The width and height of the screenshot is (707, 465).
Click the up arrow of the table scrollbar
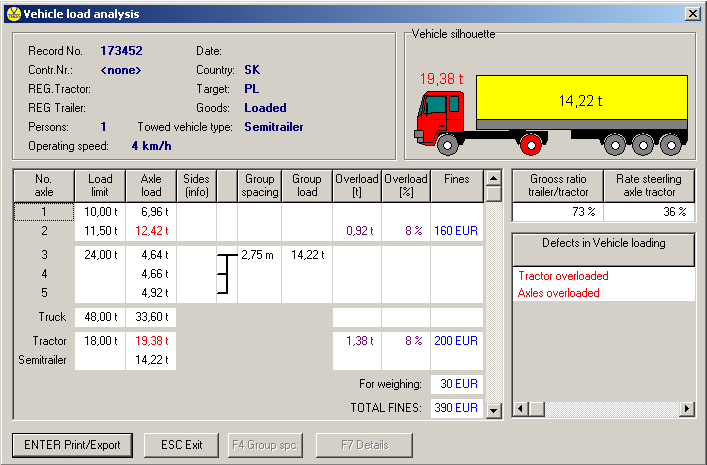(494, 178)
